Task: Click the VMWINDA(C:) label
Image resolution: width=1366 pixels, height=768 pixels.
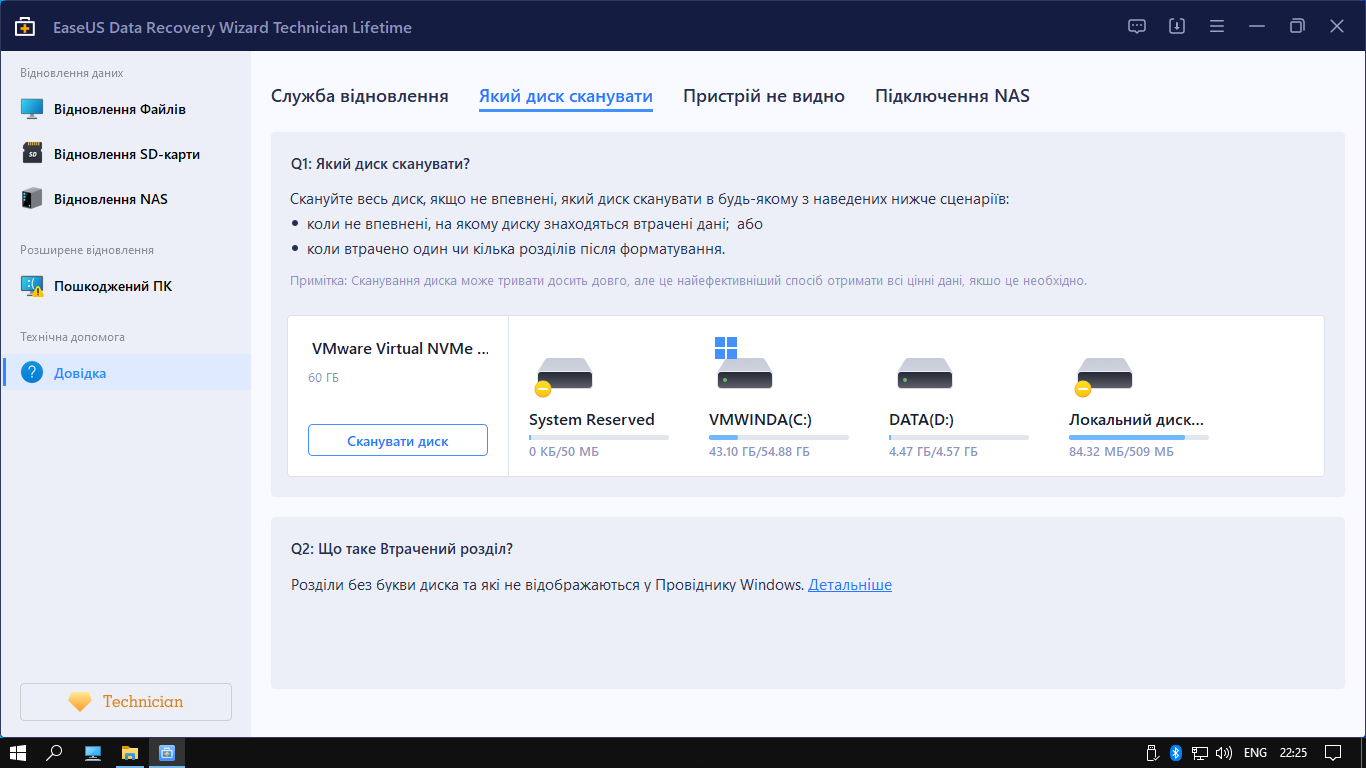Action: coord(760,420)
